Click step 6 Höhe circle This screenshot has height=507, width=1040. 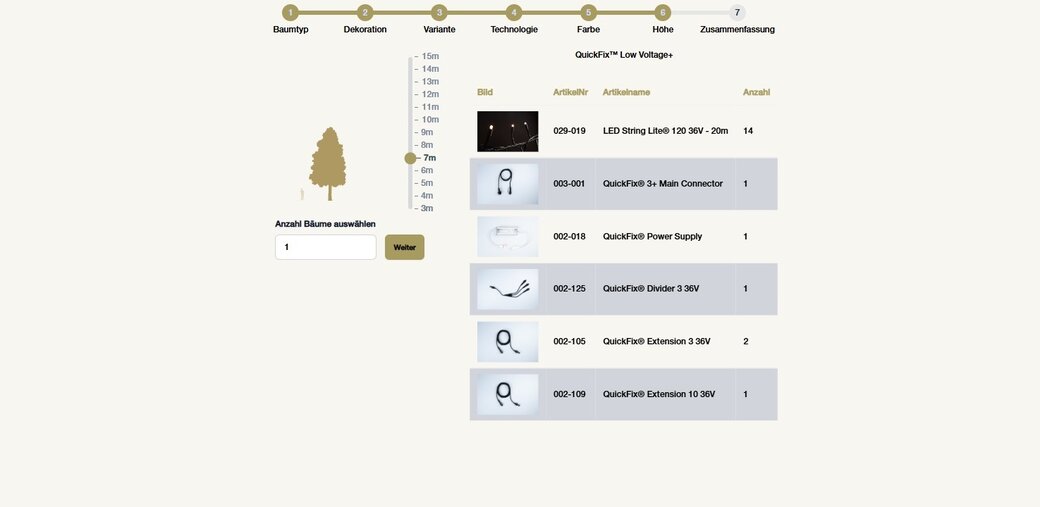662,13
